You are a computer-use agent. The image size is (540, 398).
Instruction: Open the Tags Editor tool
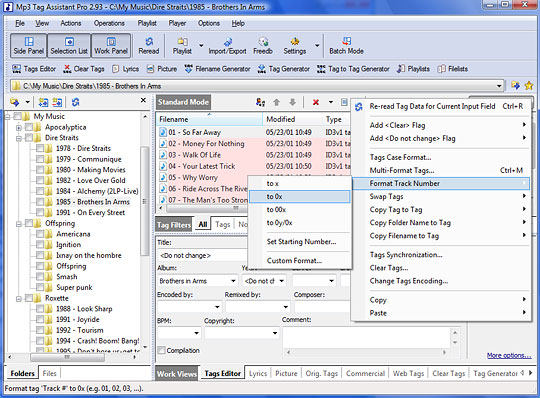pyautogui.click(x=34, y=69)
